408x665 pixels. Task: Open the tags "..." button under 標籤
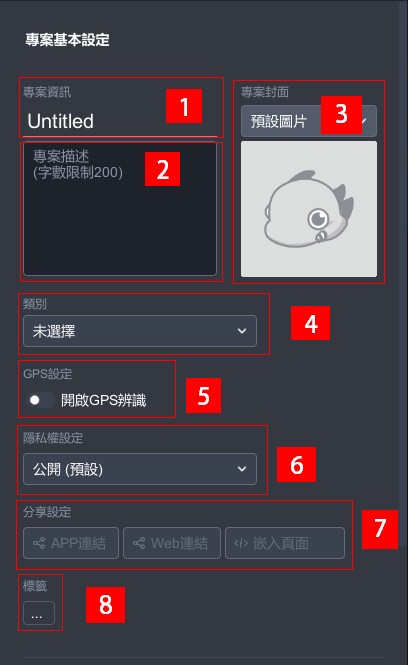[39, 613]
